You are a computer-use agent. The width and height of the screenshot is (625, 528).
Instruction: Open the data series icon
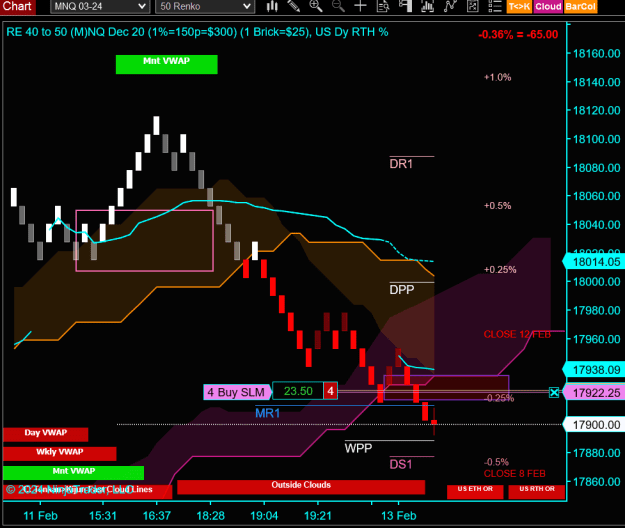pyautogui.click(x=427, y=6)
